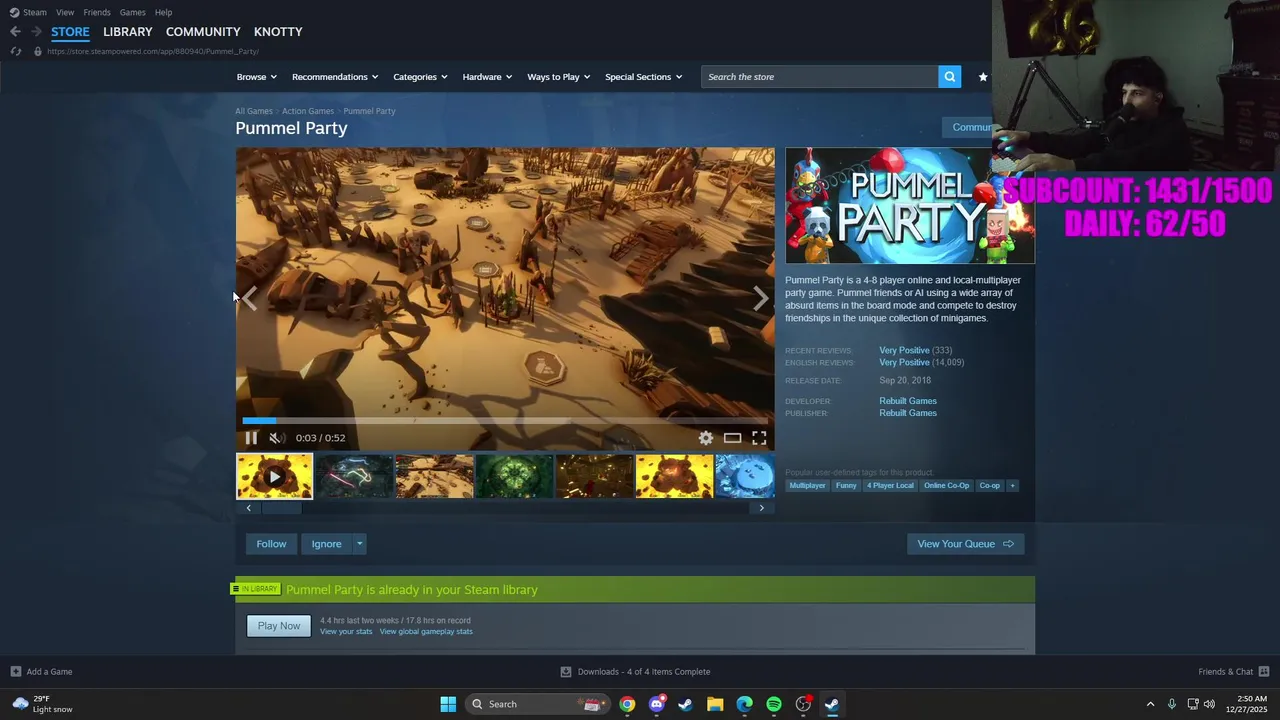Screen dimensions: 1280x720
Task: Open the View your stats link
Action: pos(346,632)
